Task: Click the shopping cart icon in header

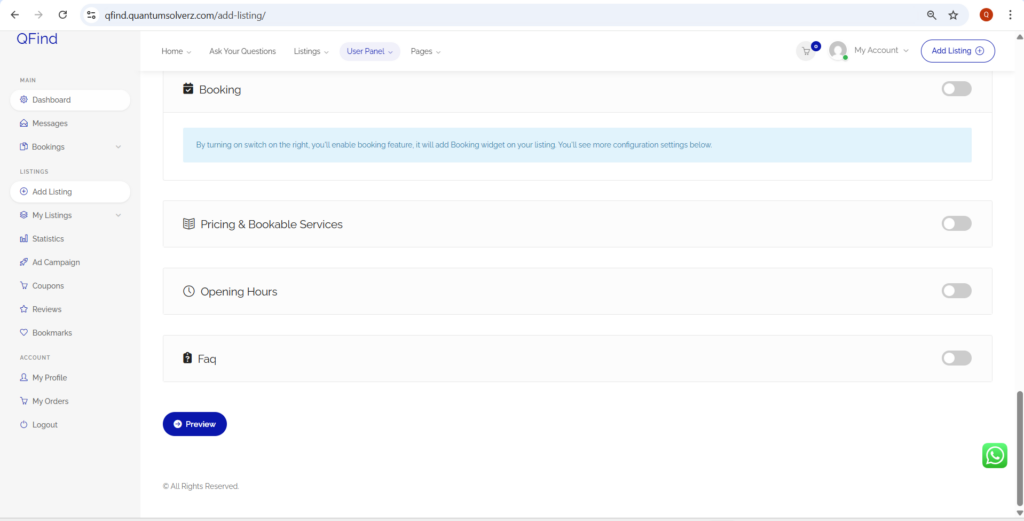Action: (x=805, y=51)
